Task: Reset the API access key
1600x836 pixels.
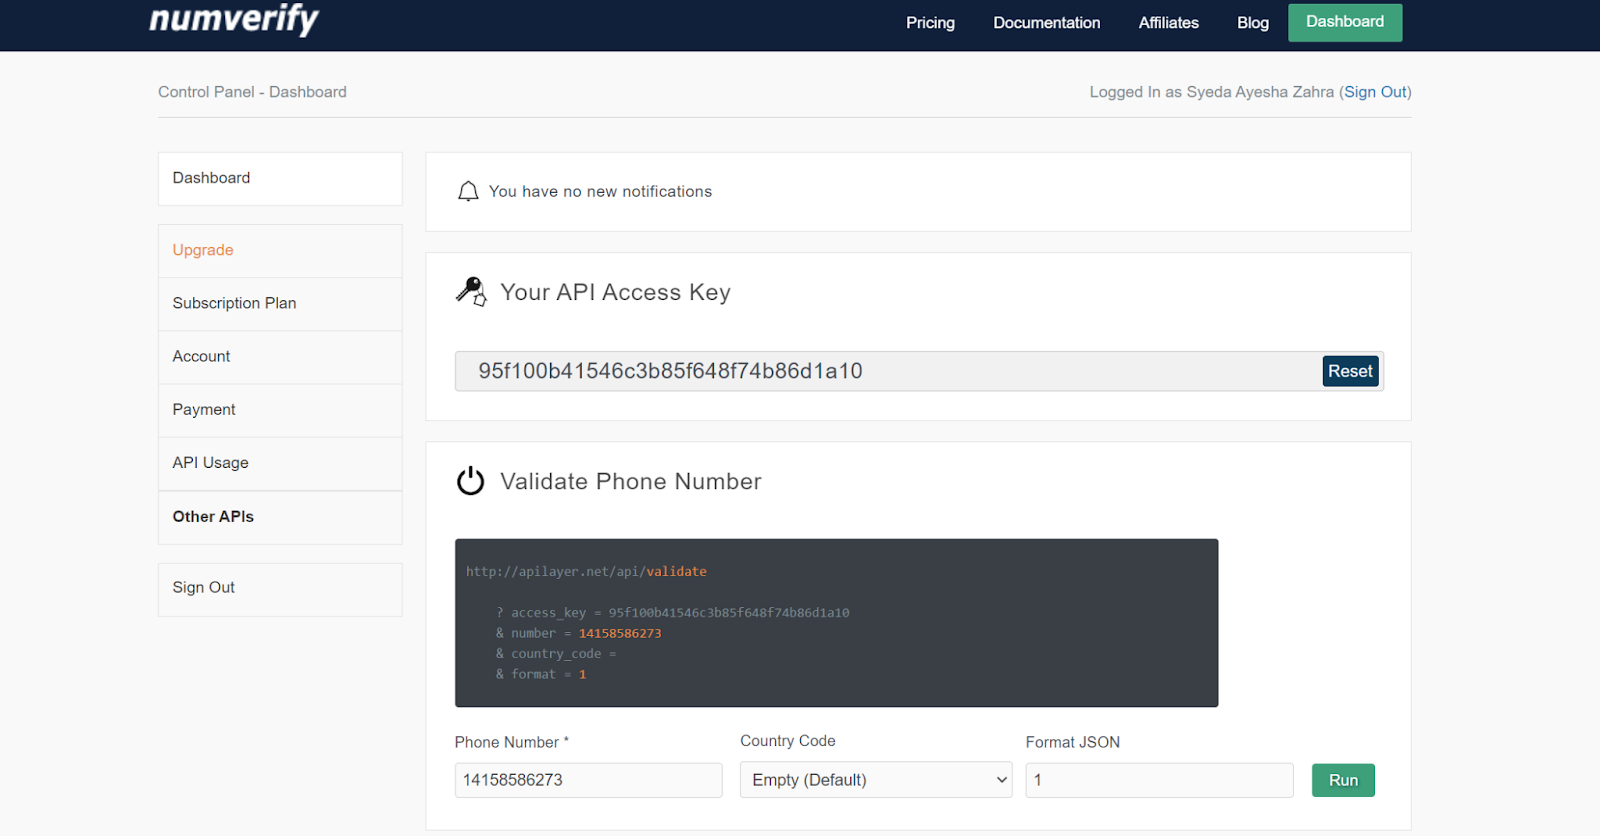Action: coord(1350,371)
